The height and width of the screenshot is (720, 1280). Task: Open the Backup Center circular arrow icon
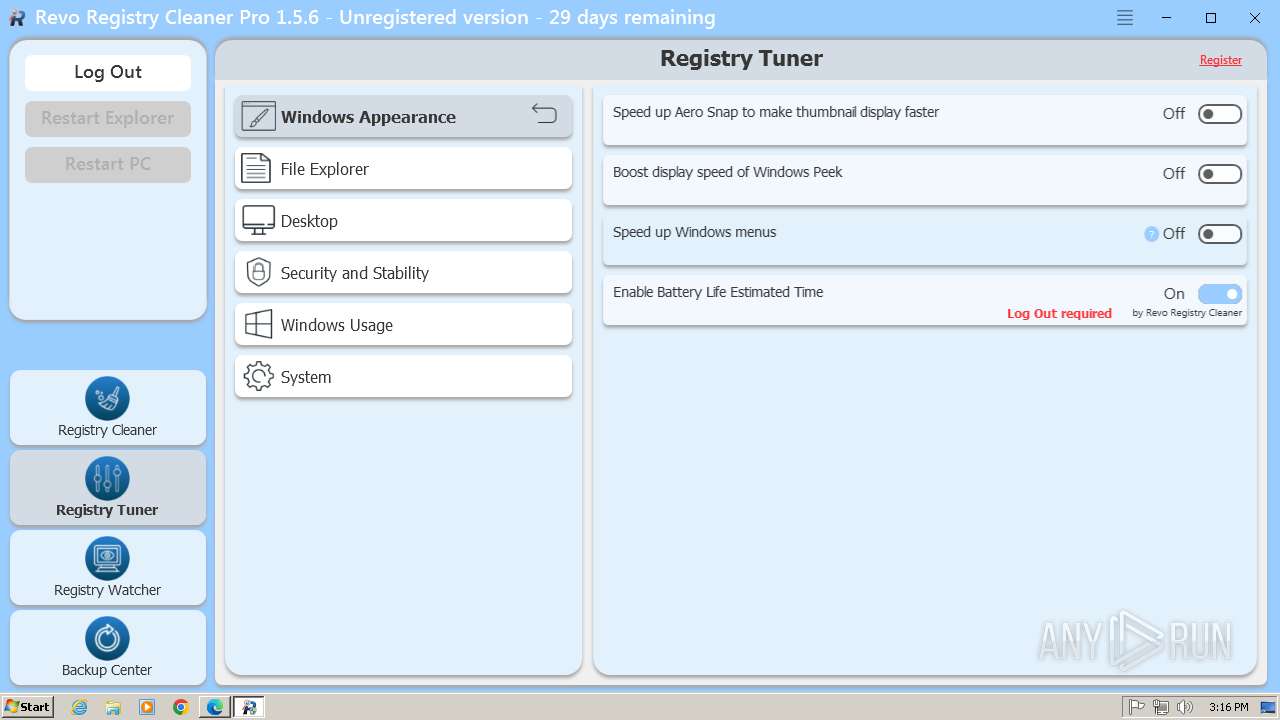[107, 638]
